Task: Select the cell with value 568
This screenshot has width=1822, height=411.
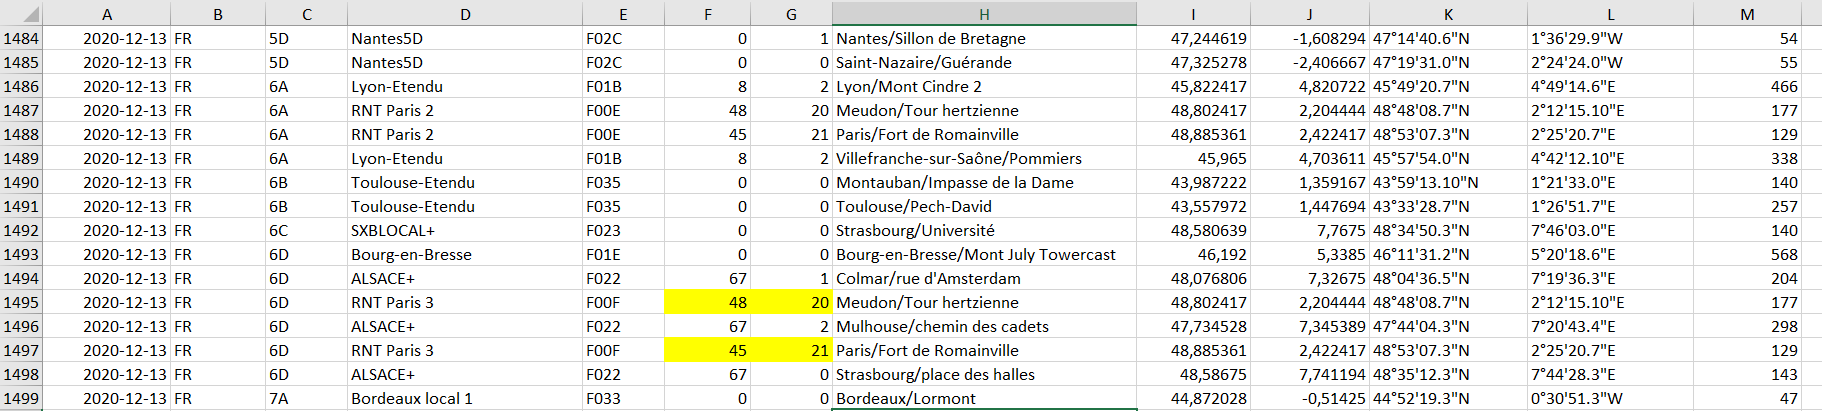Action: [x=1747, y=254]
